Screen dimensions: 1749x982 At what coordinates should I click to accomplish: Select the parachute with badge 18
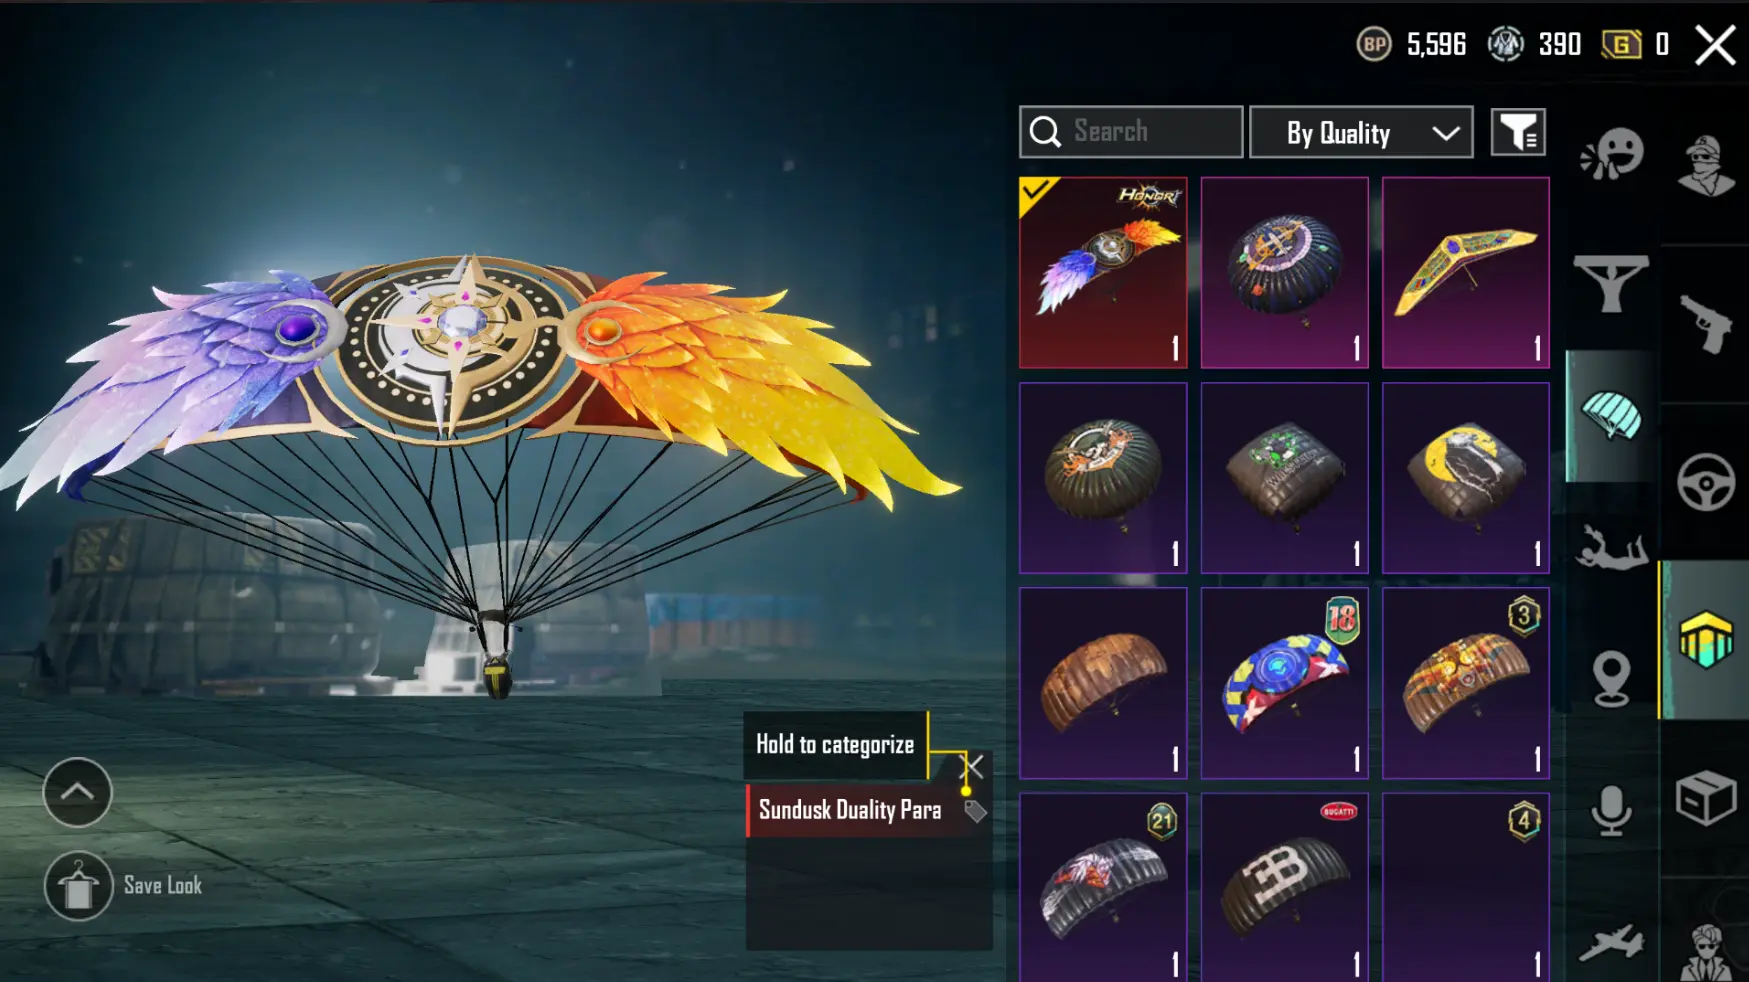coord(1284,683)
